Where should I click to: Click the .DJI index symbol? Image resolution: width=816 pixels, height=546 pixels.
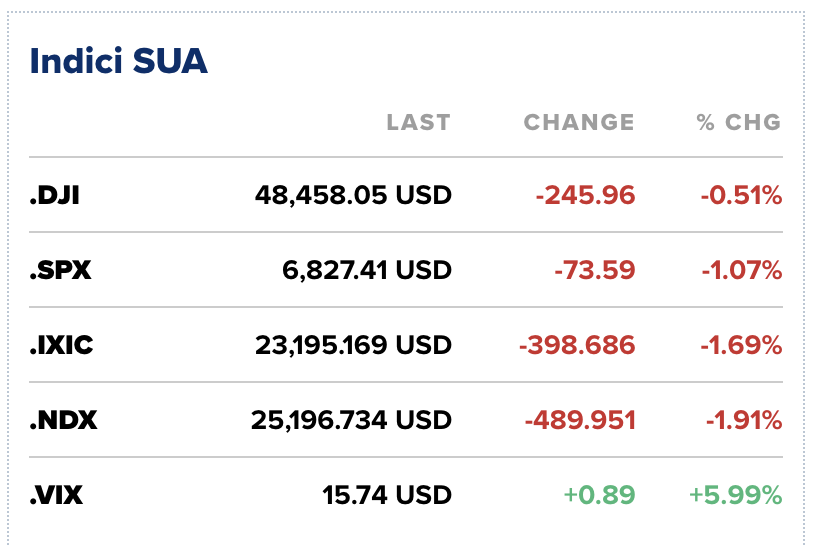pyautogui.click(x=54, y=195)
